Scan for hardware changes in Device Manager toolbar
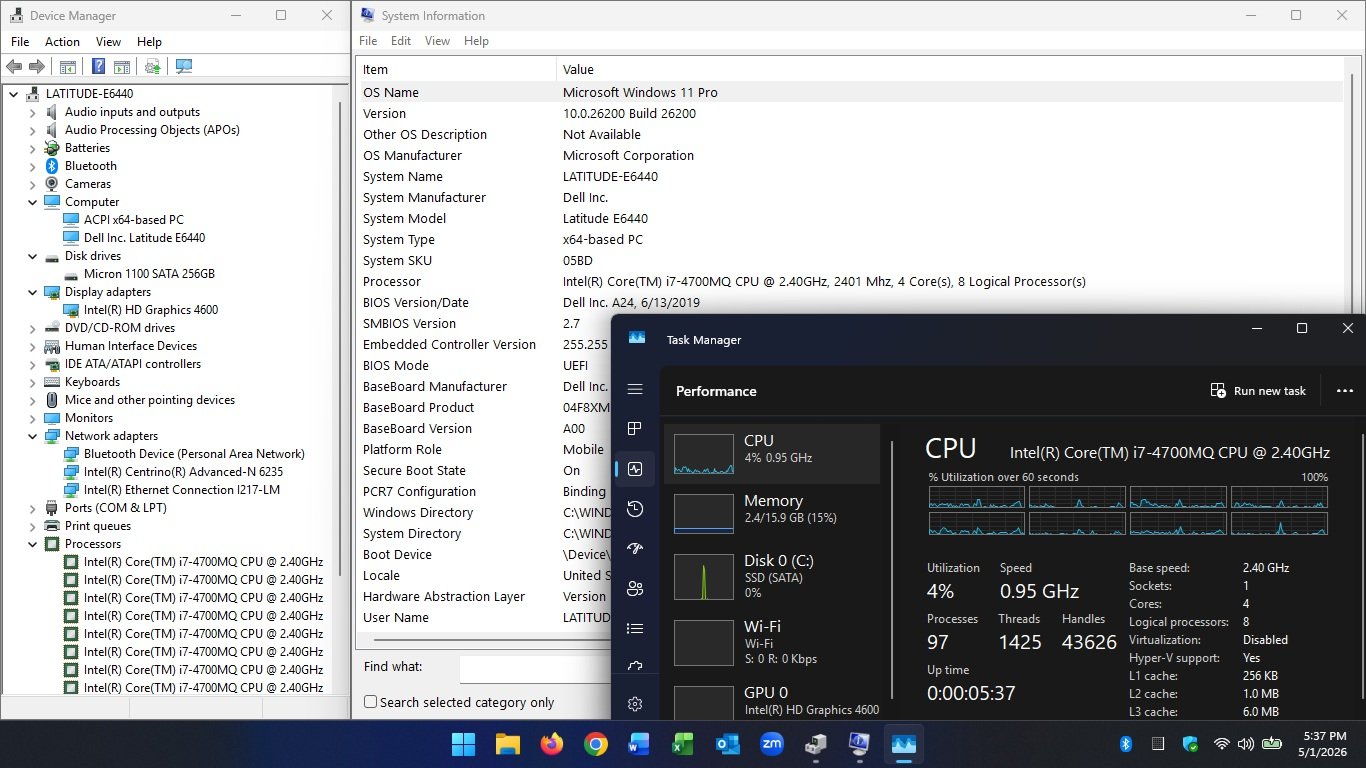 [183, 67]
